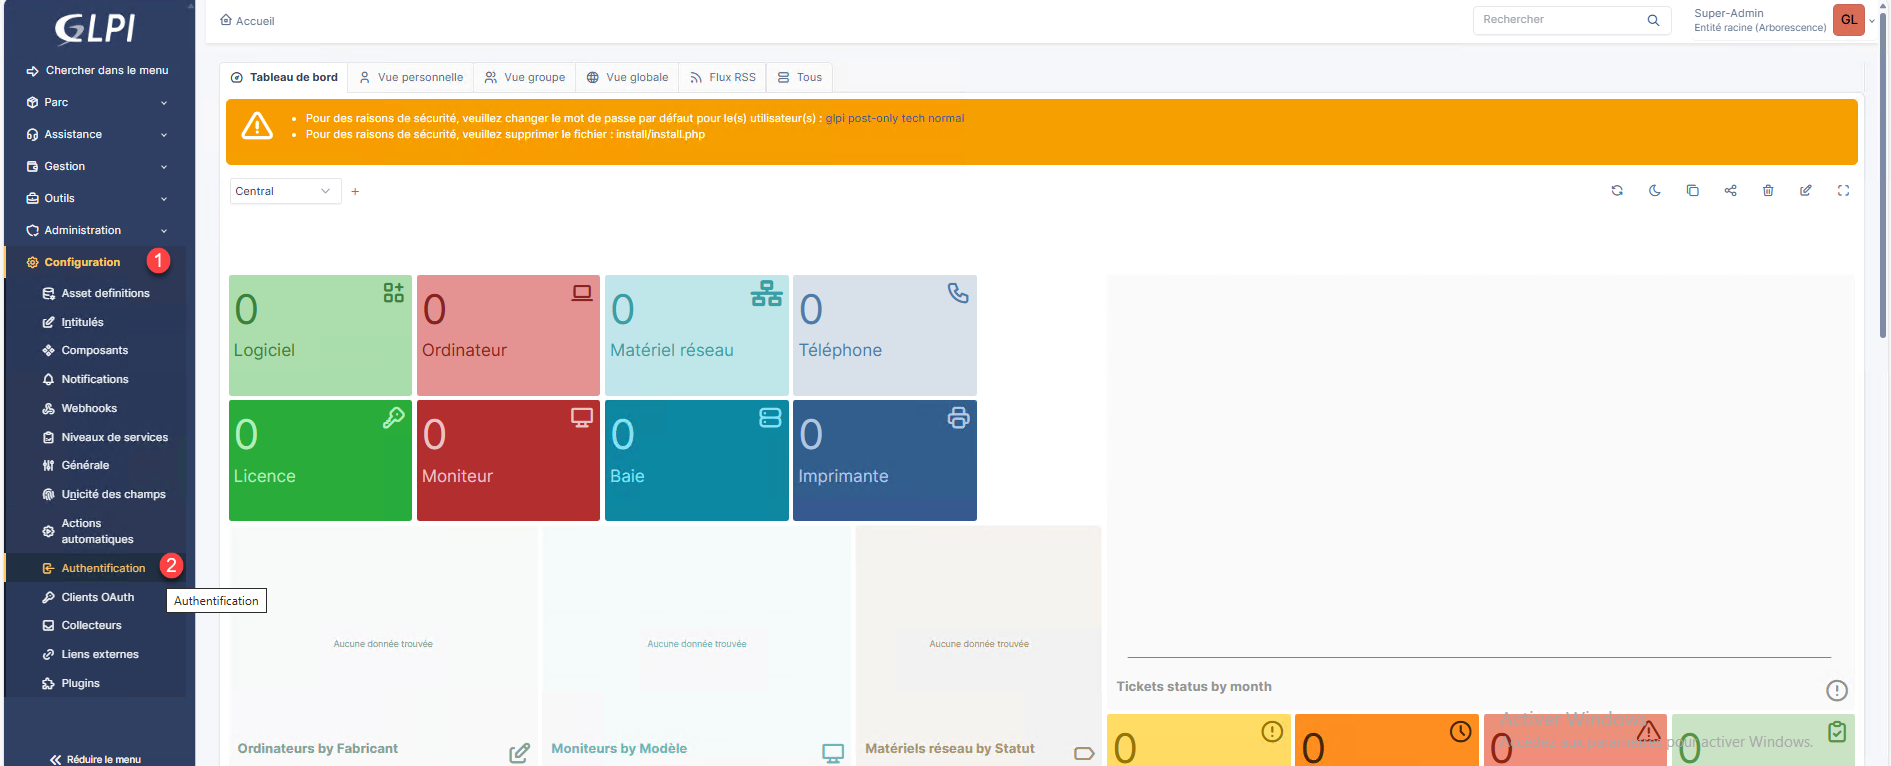Click the clone dashboard icon
This screenshot has width=1891, height=766.
(1692, 191)
